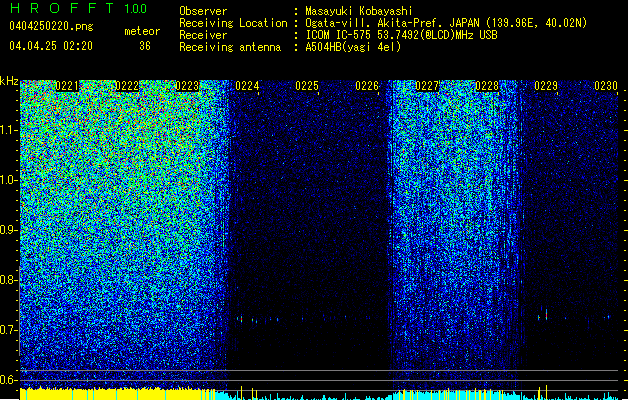Screen dimensions: 629x400
Task: Click the kHz axis unit label
Action: click(9, 81)
